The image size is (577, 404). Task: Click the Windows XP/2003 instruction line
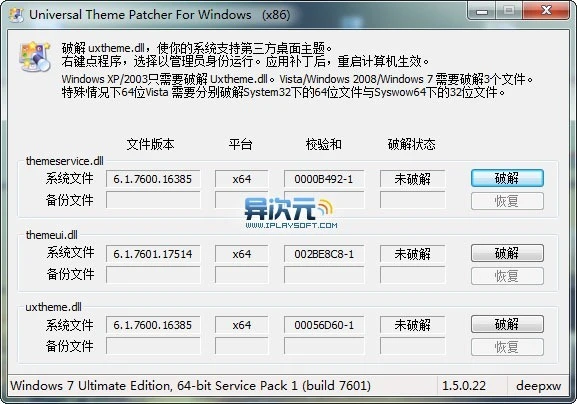297,79
